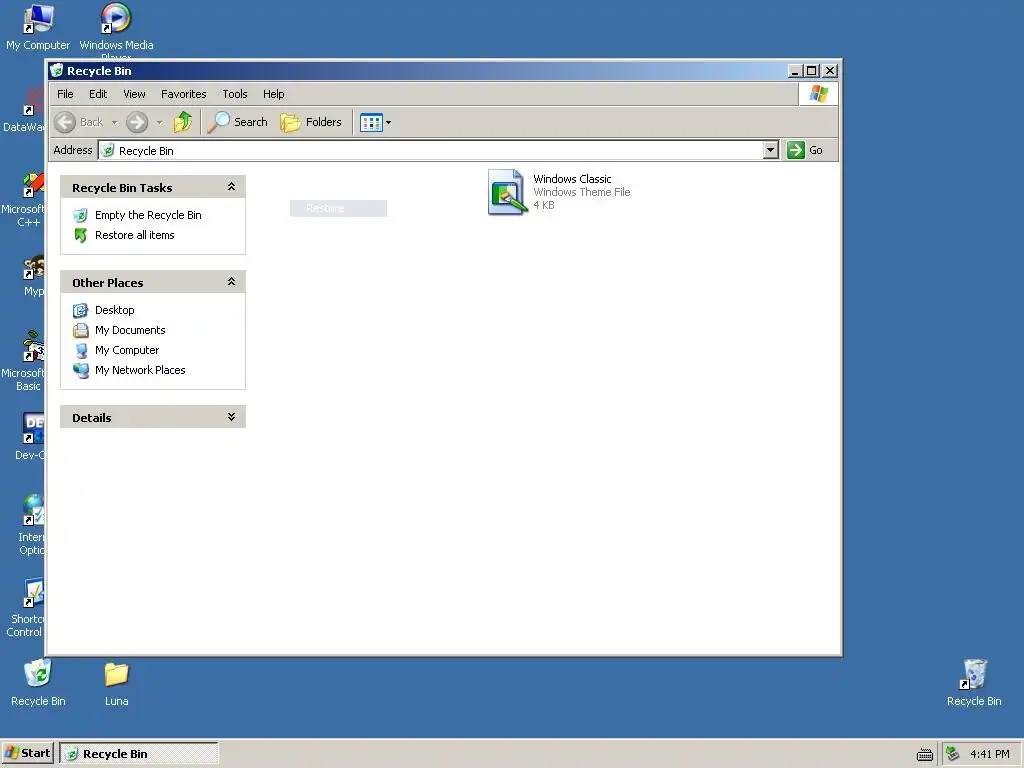Click the Start button
Screen dimensions: 1024x768
click(x=27, y=753)
